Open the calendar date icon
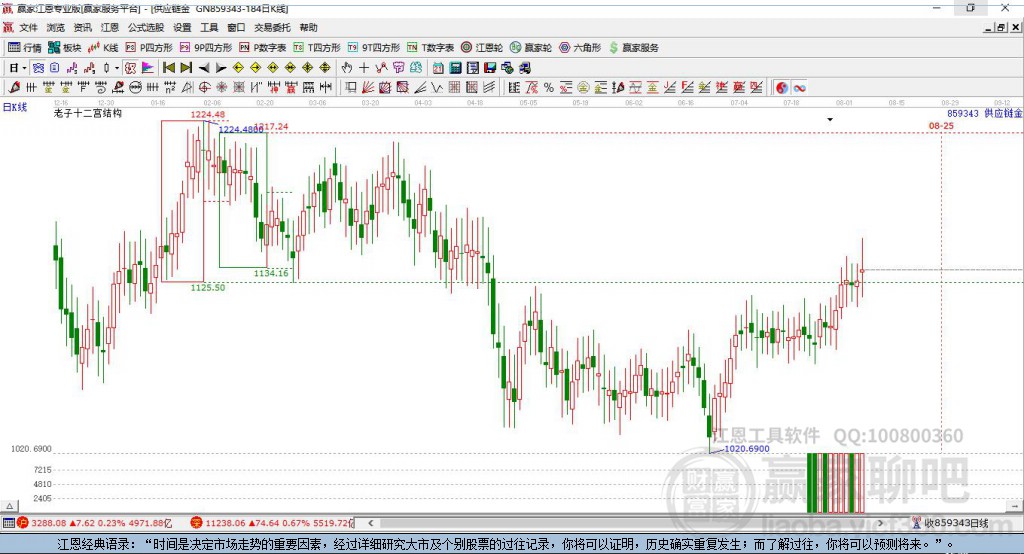The width and height of the screenshot is (1024, 554). 438,68
